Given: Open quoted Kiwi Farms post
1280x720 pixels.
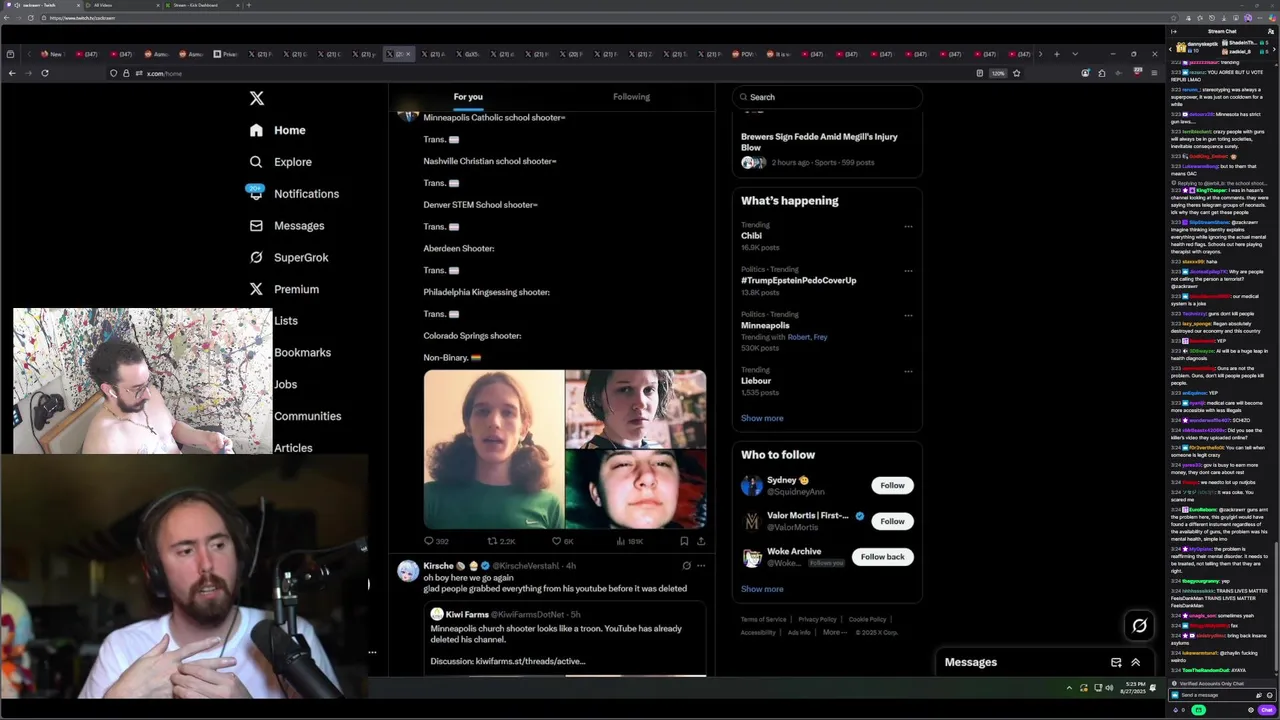Looking at the screenshot, I should (x=565, y=639).
